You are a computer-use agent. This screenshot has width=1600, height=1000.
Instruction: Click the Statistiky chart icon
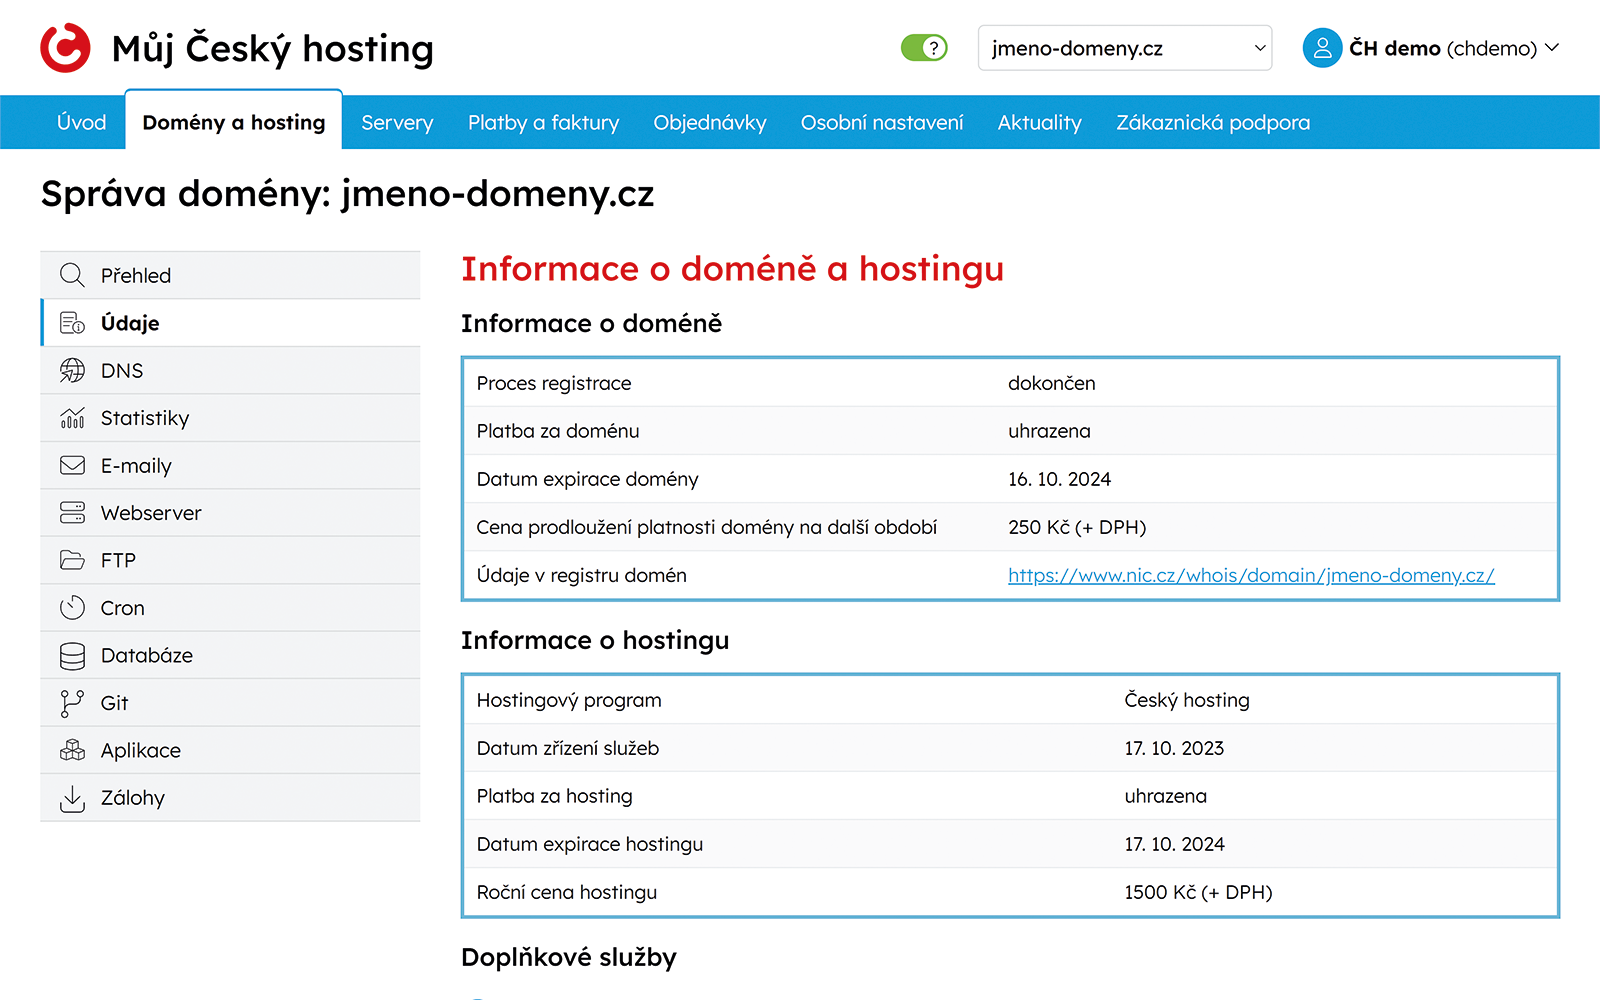(72, 418)
